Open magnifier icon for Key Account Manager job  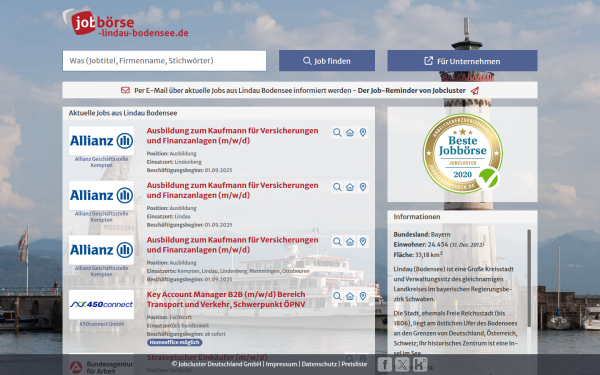[x=337, y=297]
